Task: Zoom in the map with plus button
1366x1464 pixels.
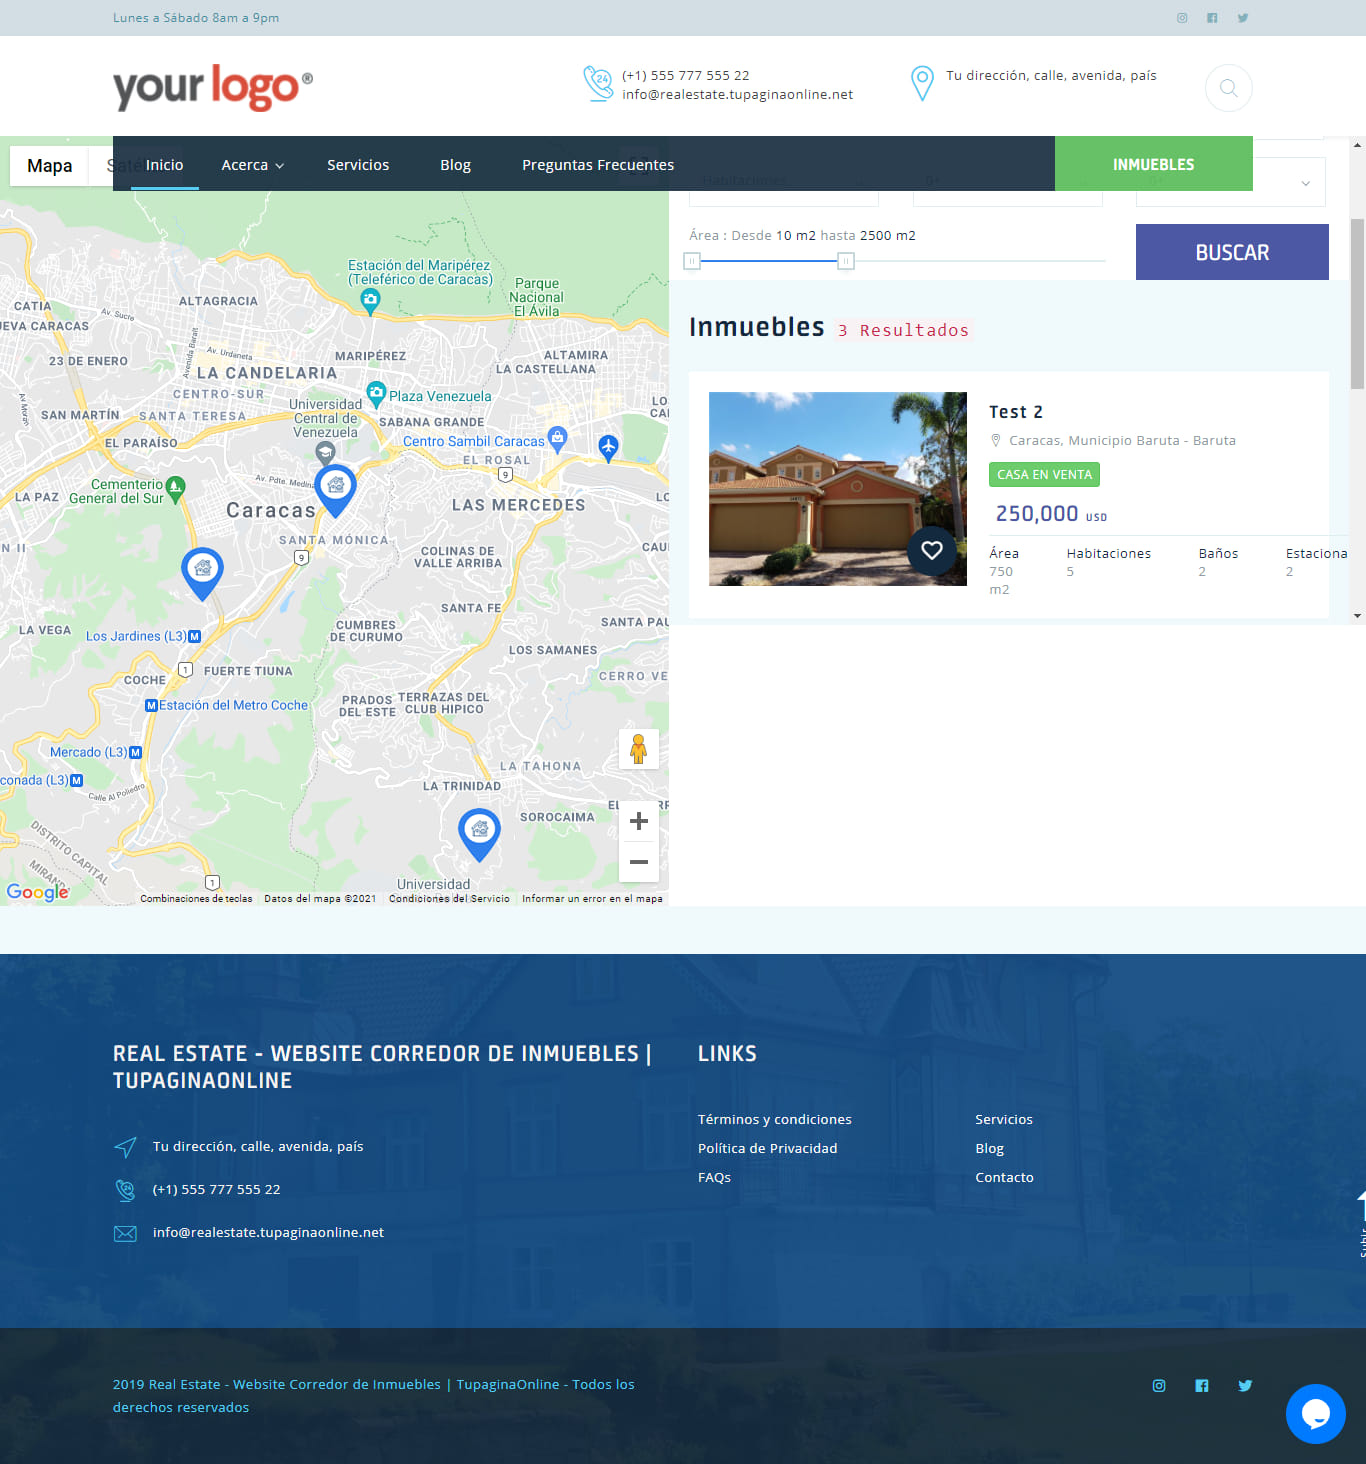Action: 639,822
